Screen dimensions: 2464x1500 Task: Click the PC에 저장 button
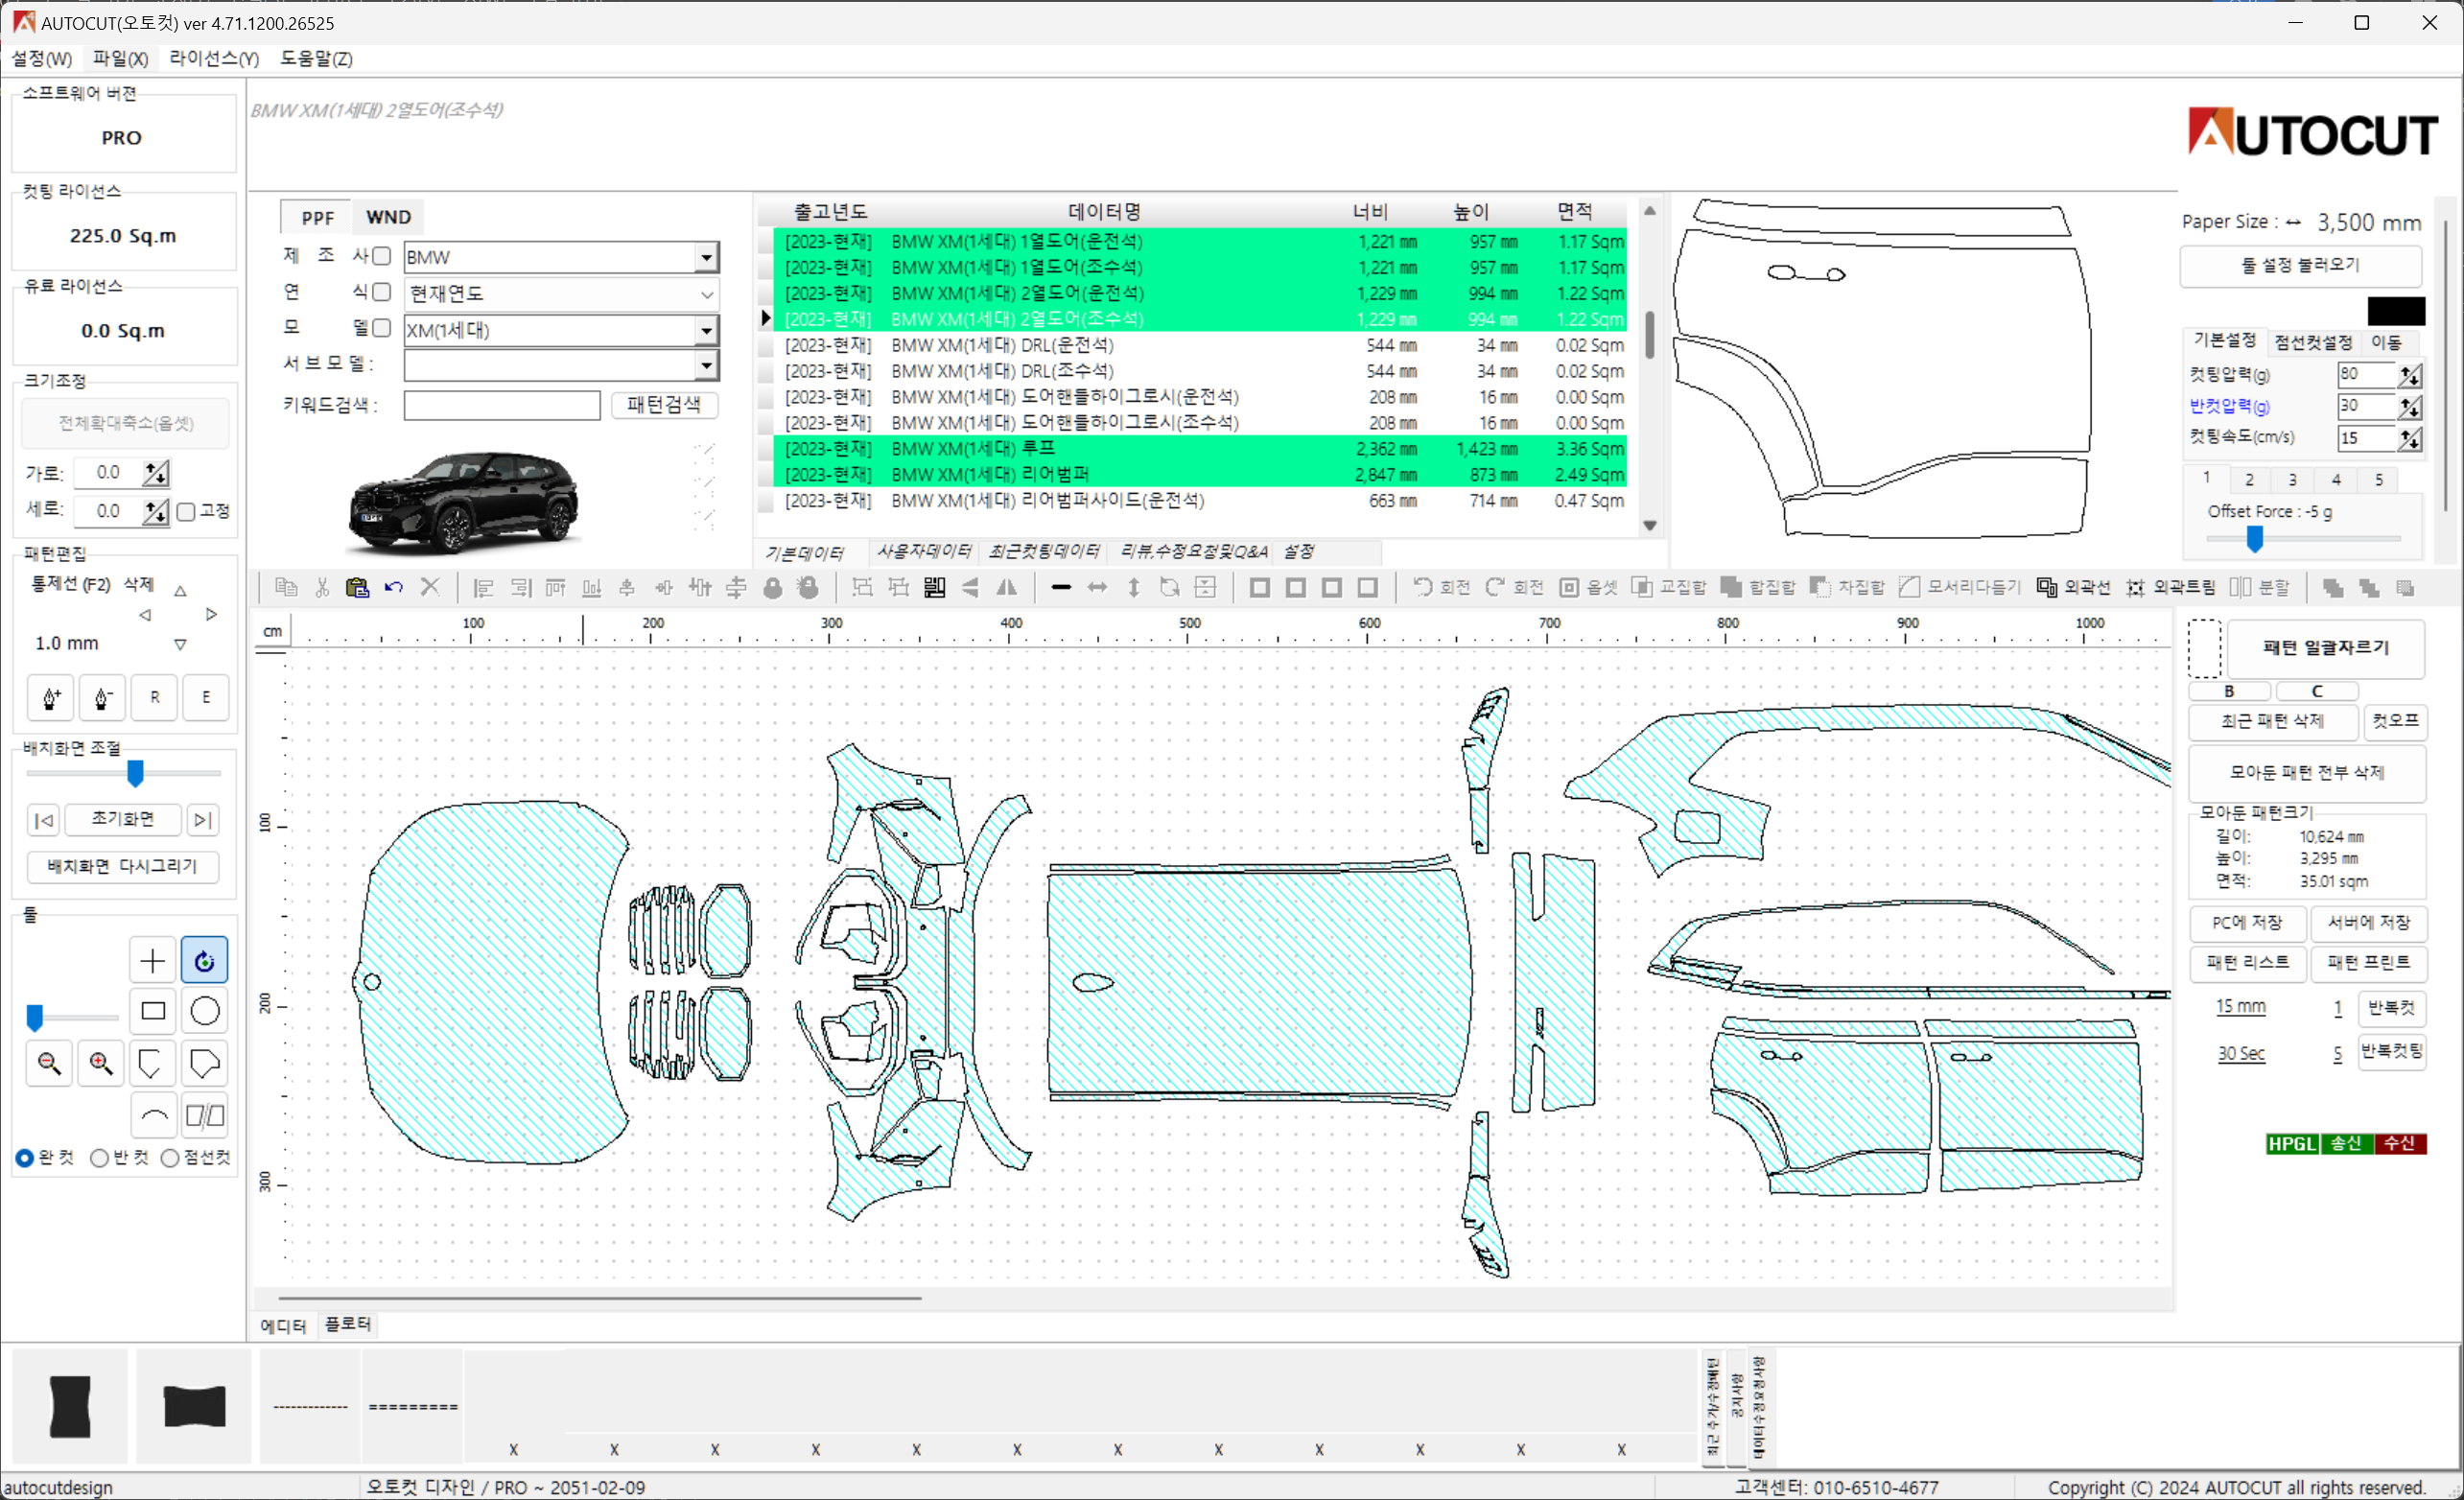point(2247,923)
